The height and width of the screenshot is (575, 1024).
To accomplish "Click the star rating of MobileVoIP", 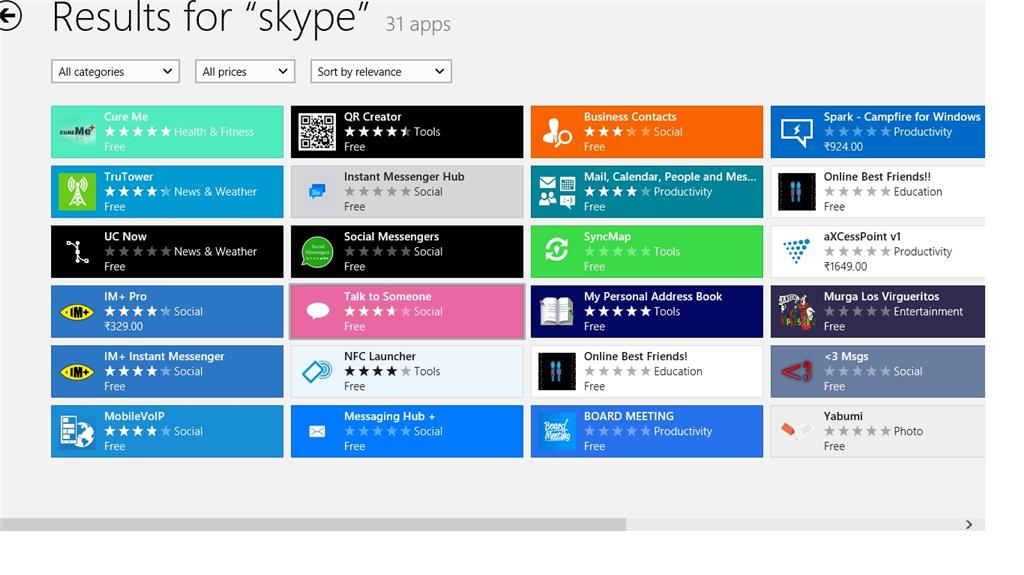I will pyautogui.click(x=137, y=431).
